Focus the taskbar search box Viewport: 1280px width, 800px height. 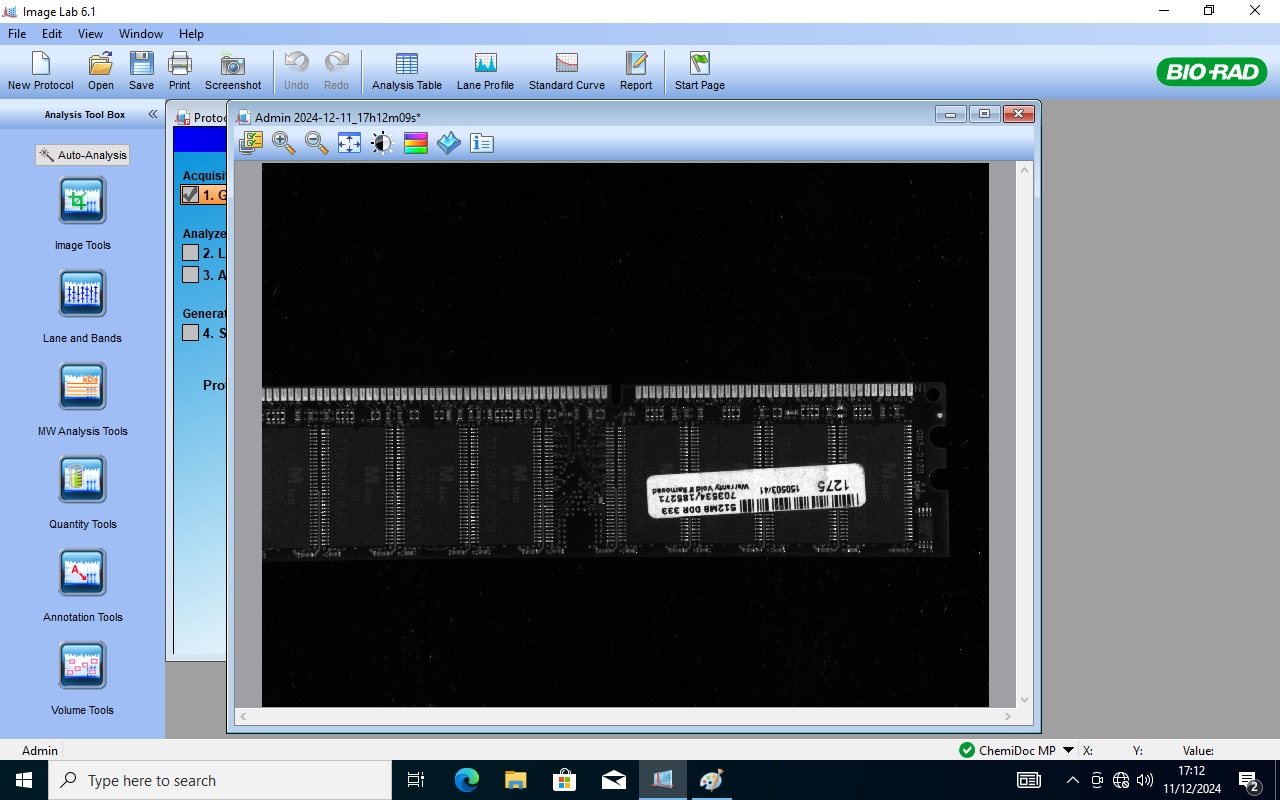pyautogui.click(x=220, y=780)
